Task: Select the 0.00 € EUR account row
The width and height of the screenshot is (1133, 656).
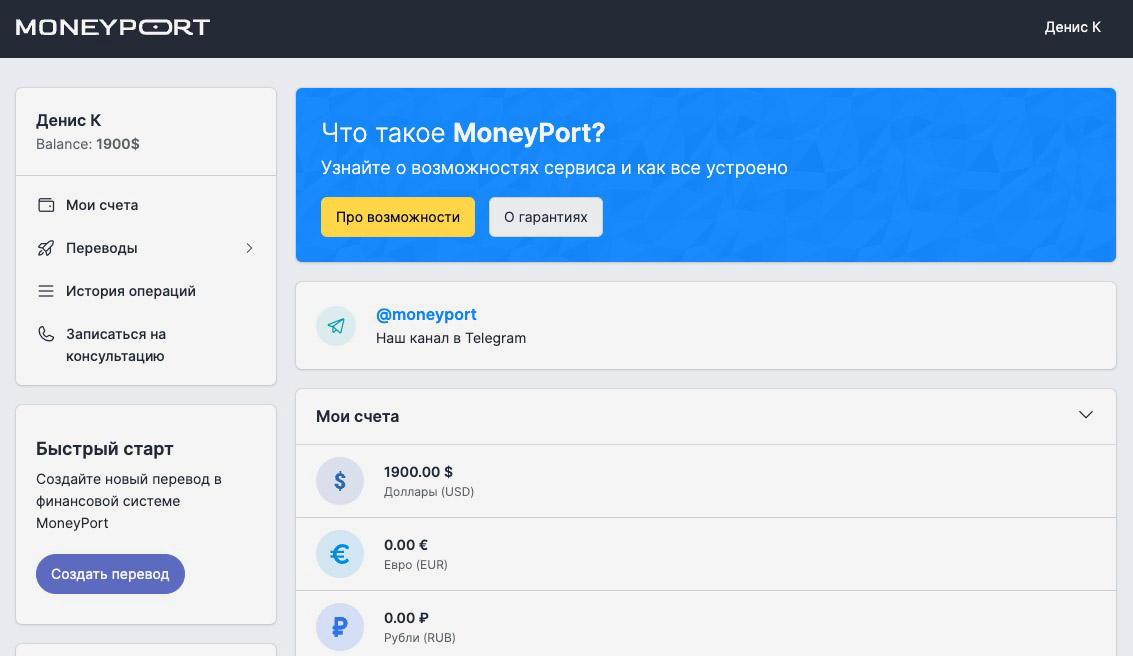Action: tap(706, 554)
